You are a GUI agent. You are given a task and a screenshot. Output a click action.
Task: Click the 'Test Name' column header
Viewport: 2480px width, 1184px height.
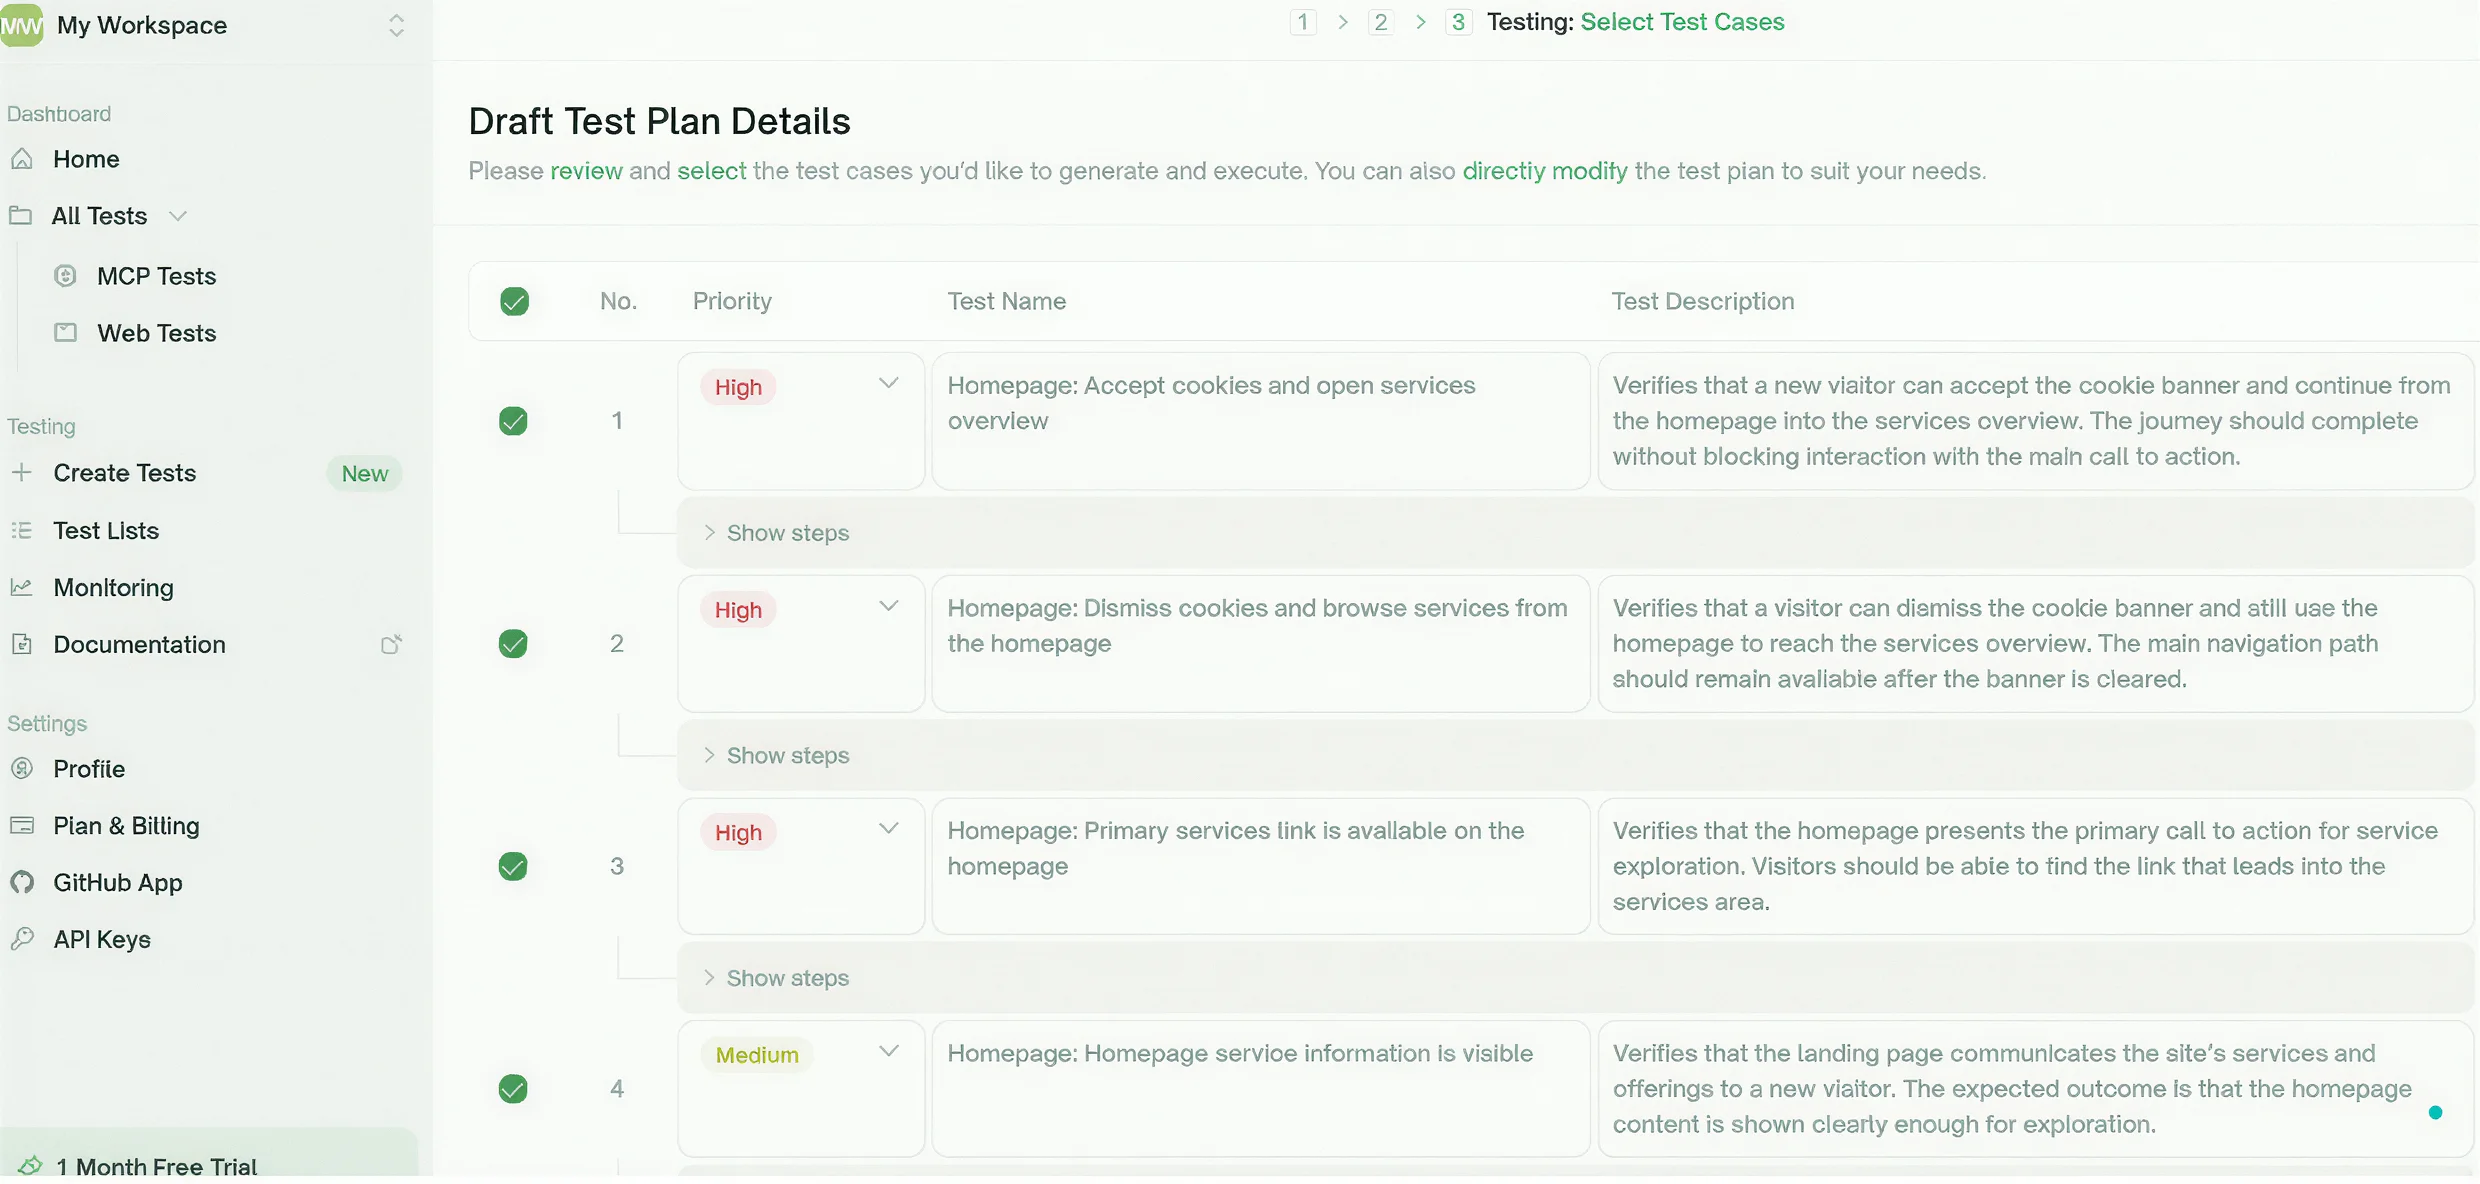click(1006, 301)
